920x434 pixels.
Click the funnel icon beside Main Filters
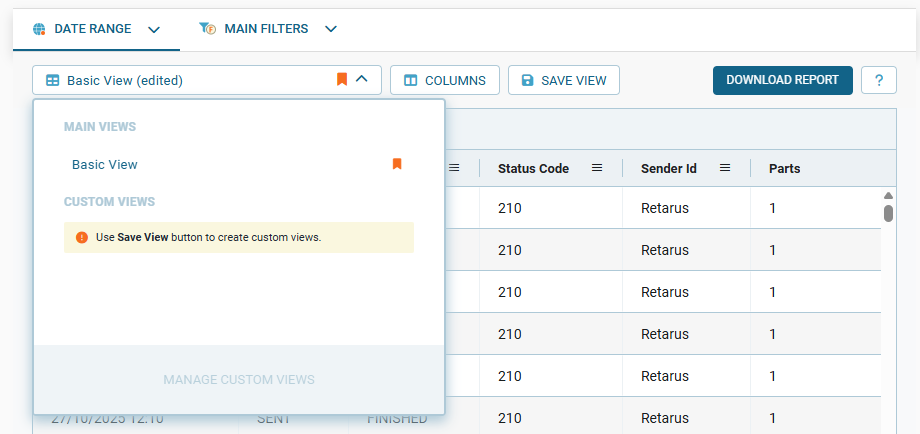[208, 29]
